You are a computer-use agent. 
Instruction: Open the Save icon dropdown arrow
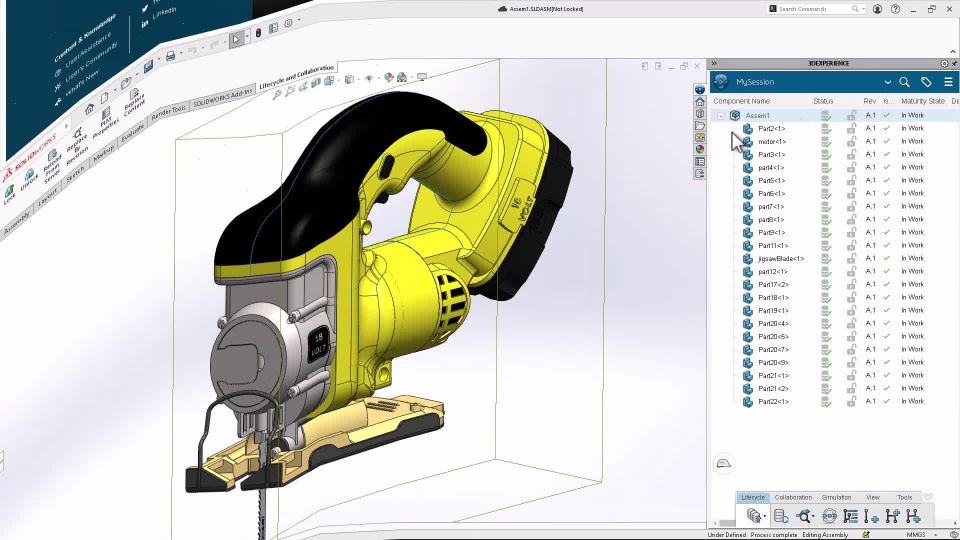click(764, 517)
